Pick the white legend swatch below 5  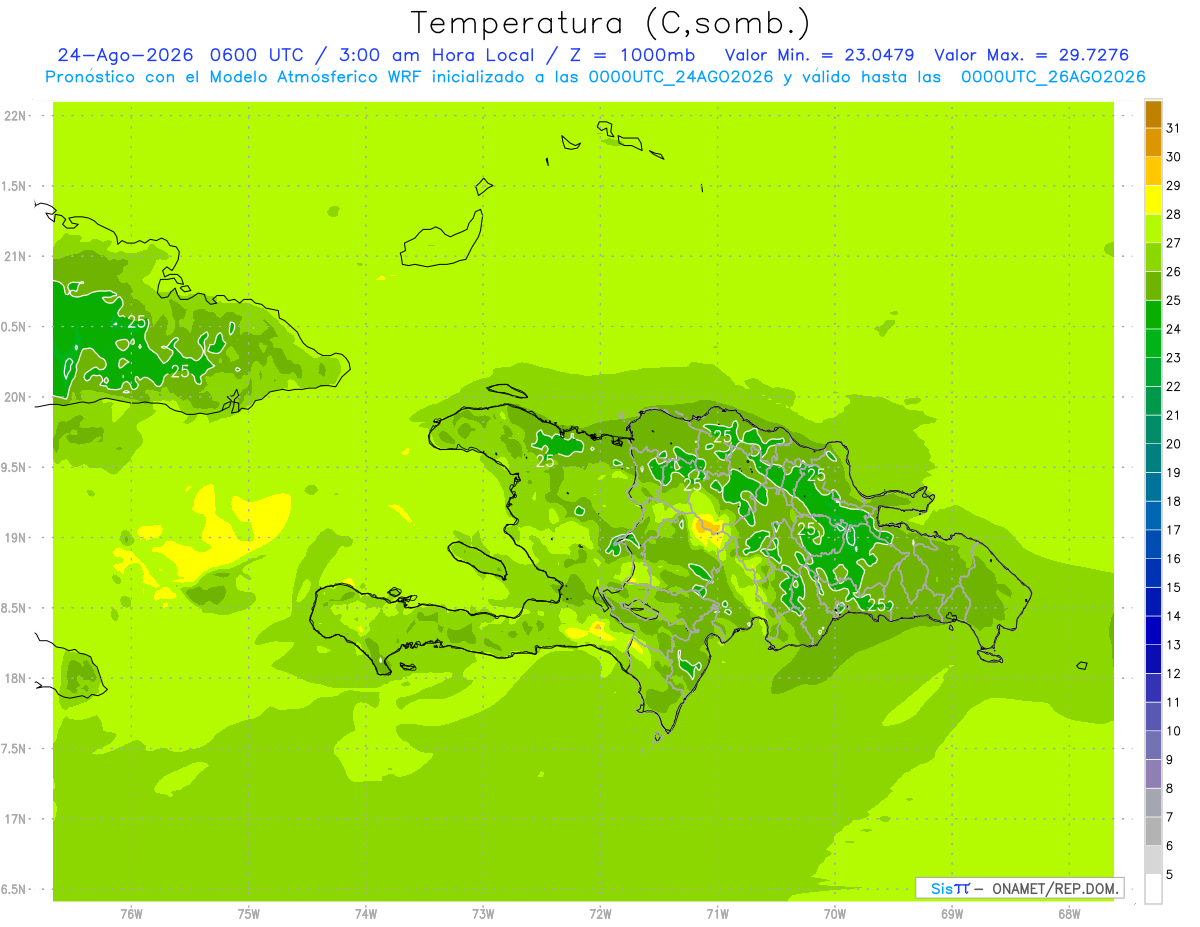pyautogui.click(x=1153, y=889)
